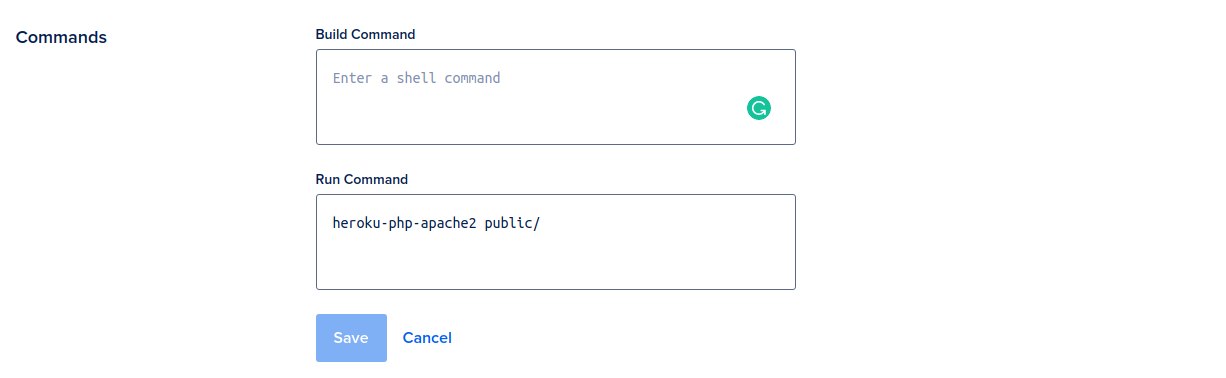This screenshot has width=1226, height=378.
Task: Focus the Build Command text area
Action: click(x=556, y=97)
